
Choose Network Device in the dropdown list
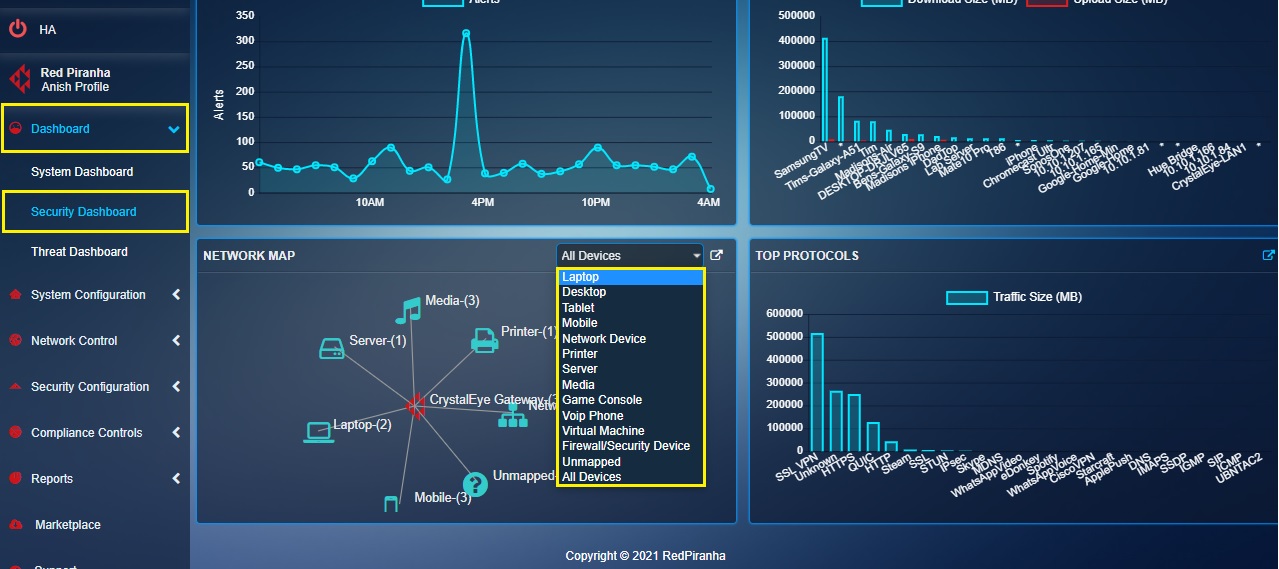pos(631,339)
